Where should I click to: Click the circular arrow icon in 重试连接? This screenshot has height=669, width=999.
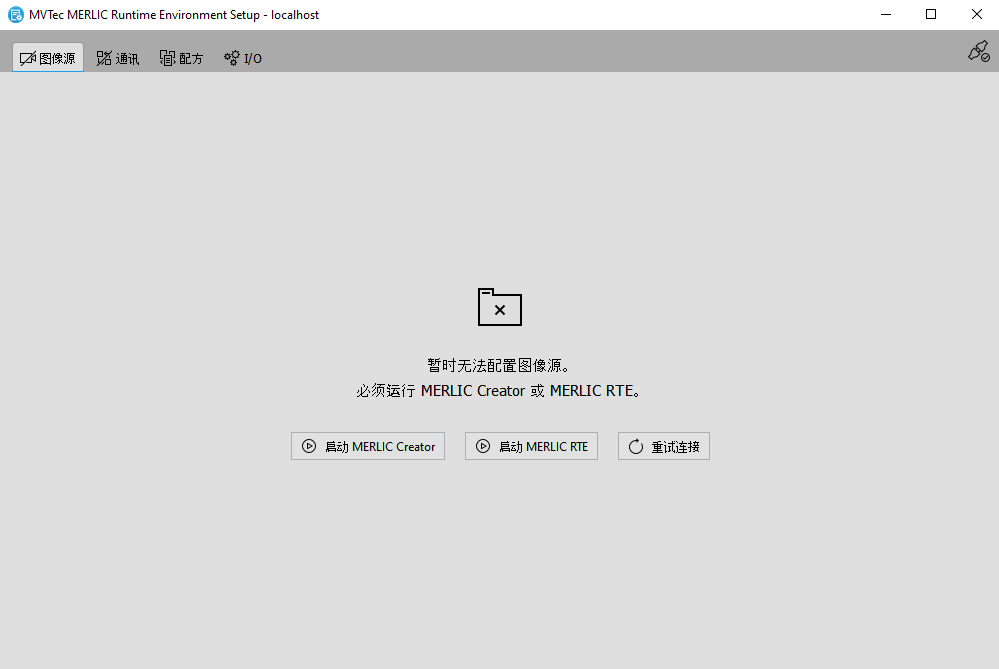(x=636, y=447)
